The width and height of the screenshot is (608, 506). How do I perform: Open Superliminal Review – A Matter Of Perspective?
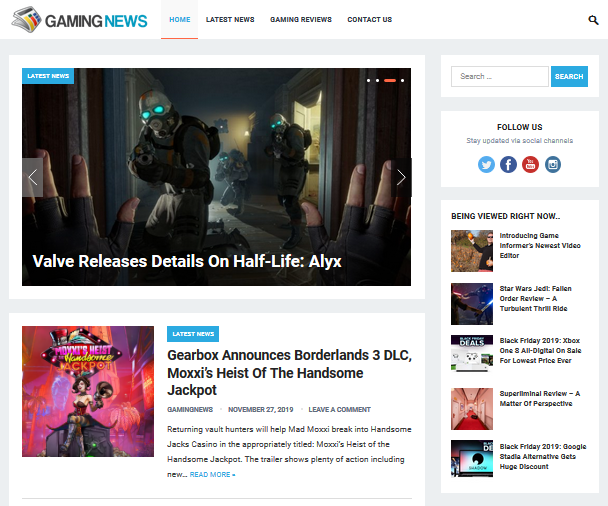click(x=540, y=399)
